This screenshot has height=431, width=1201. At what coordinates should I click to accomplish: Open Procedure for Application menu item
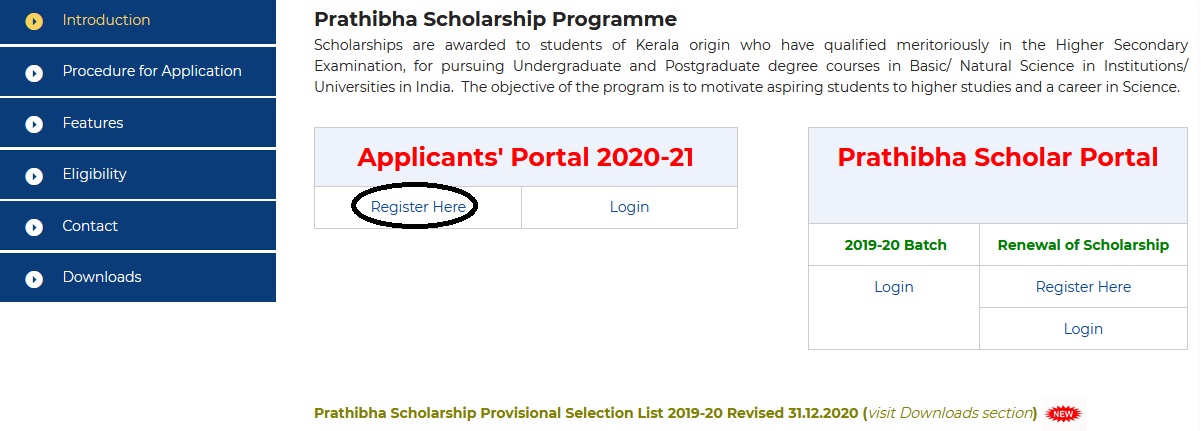click(x=138, y=72)
